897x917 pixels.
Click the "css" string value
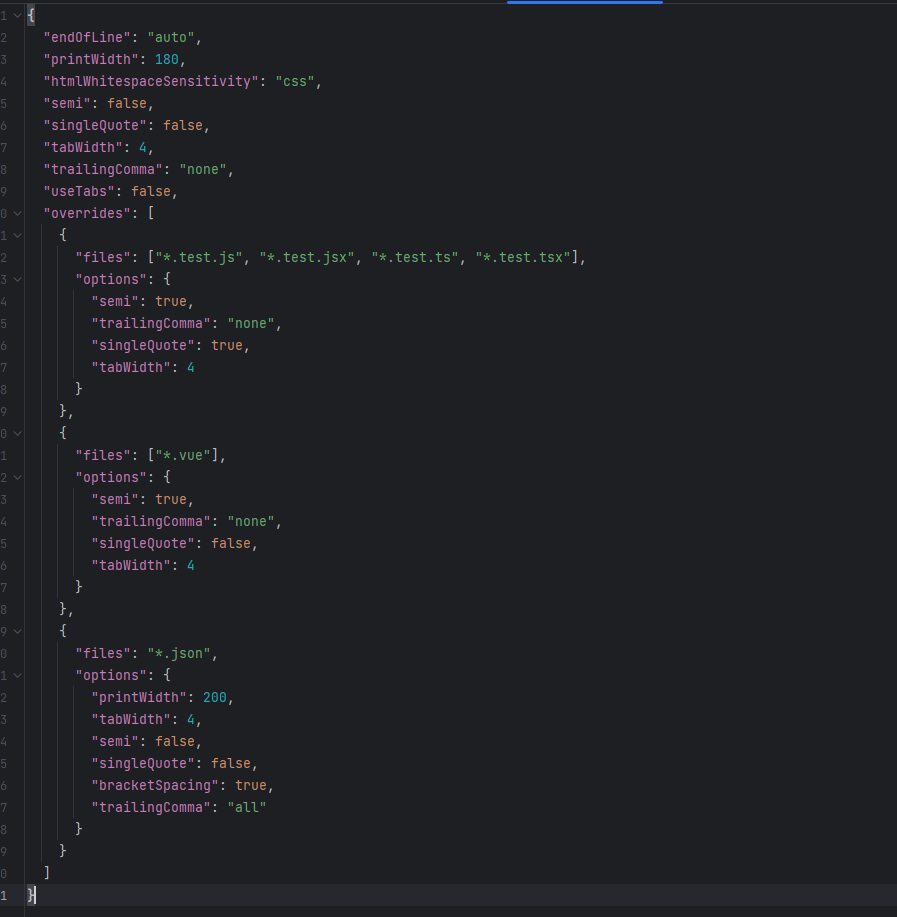pyautogui.click(x=295, y=81)
